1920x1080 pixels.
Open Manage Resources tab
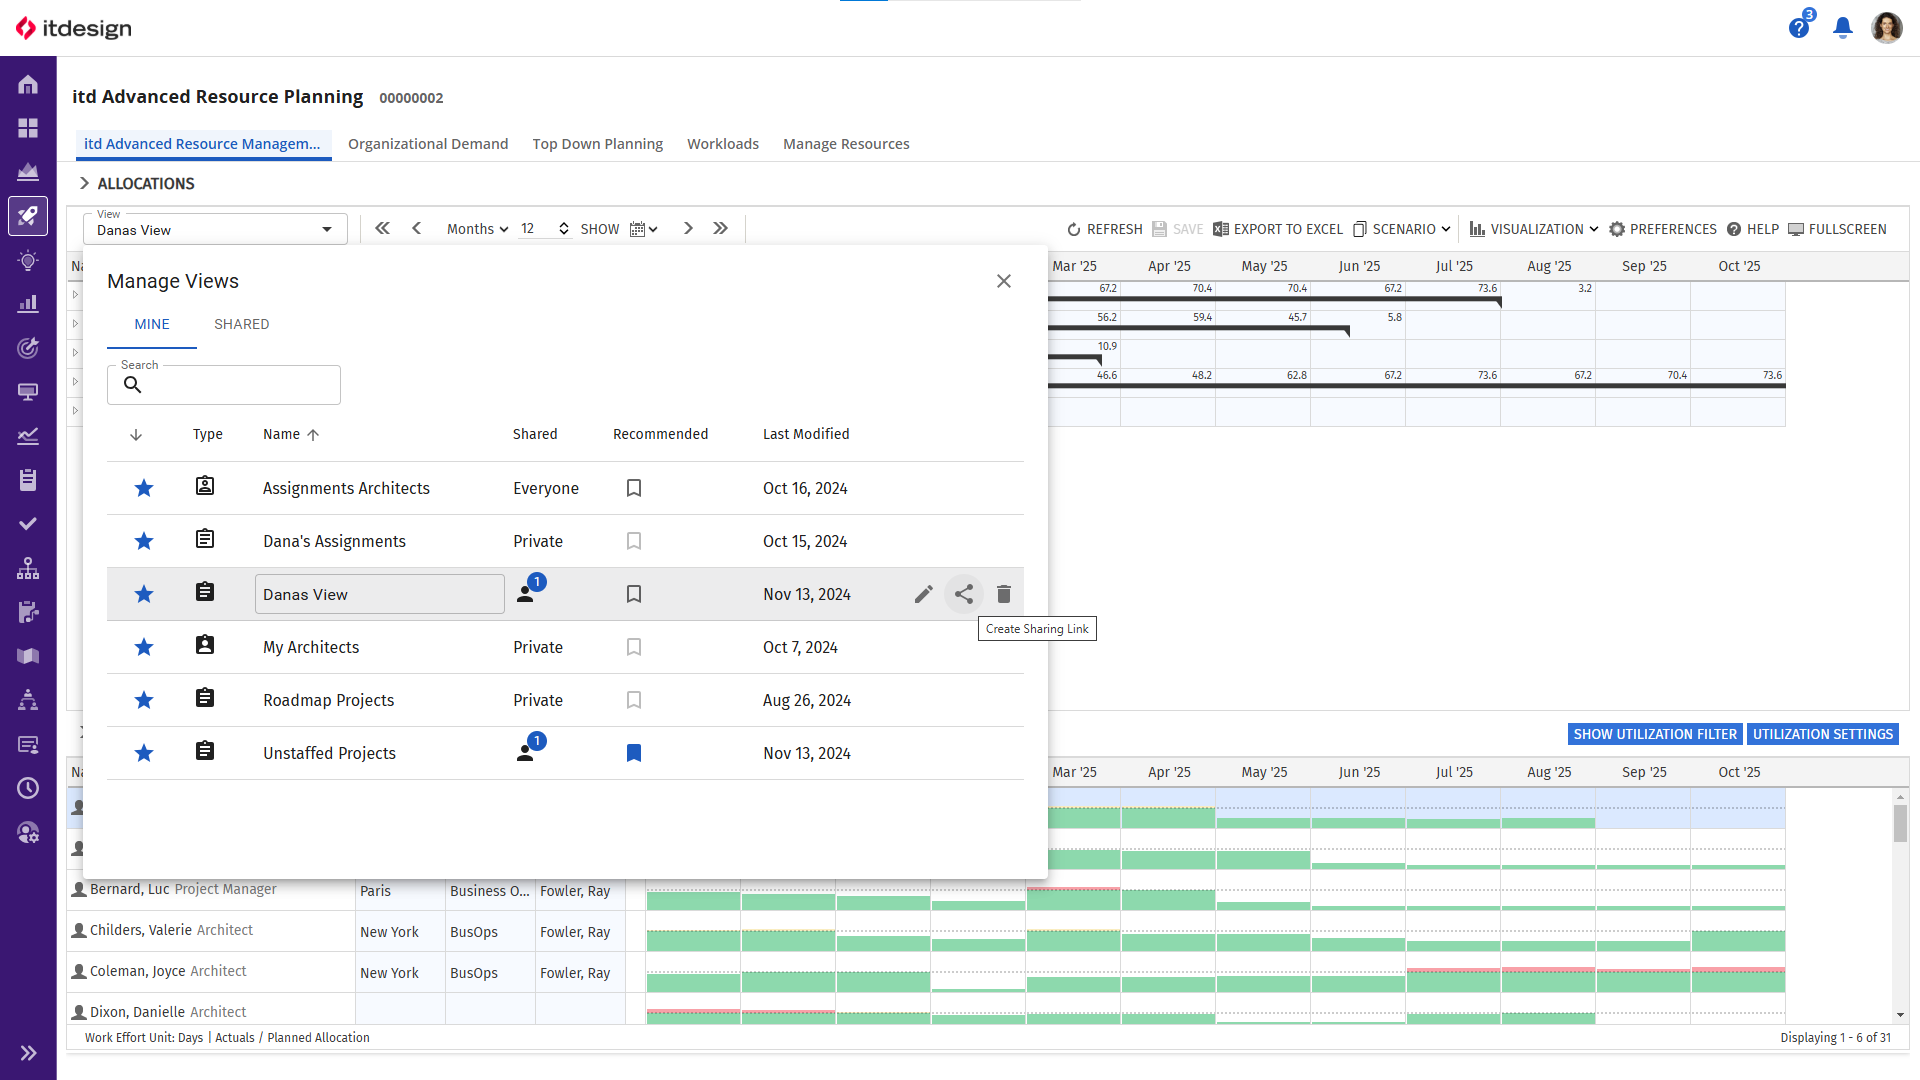tap(846, 144)
